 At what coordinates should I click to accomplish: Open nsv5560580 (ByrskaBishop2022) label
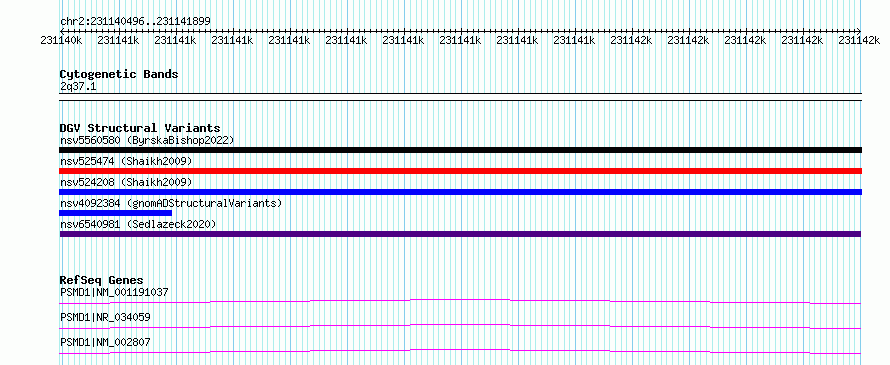coord(147,140)
